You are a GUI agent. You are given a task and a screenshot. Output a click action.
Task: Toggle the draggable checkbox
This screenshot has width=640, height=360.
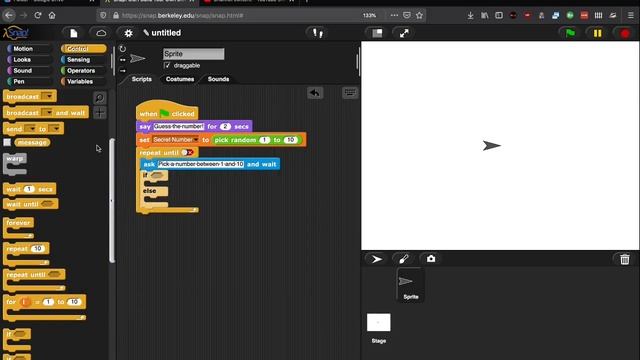pos(167,65)
